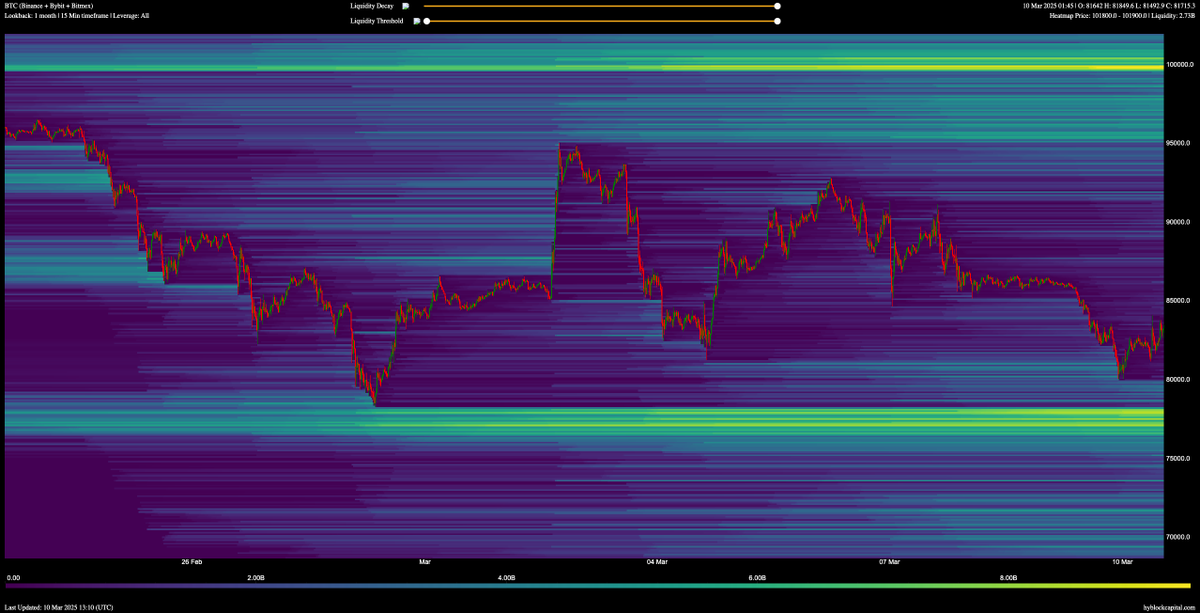Image resolution: width=1200 pixels, height=613 pixels.
Task: Click the 'Lookback: 1 month' settings line
Action: click(77, 16)
